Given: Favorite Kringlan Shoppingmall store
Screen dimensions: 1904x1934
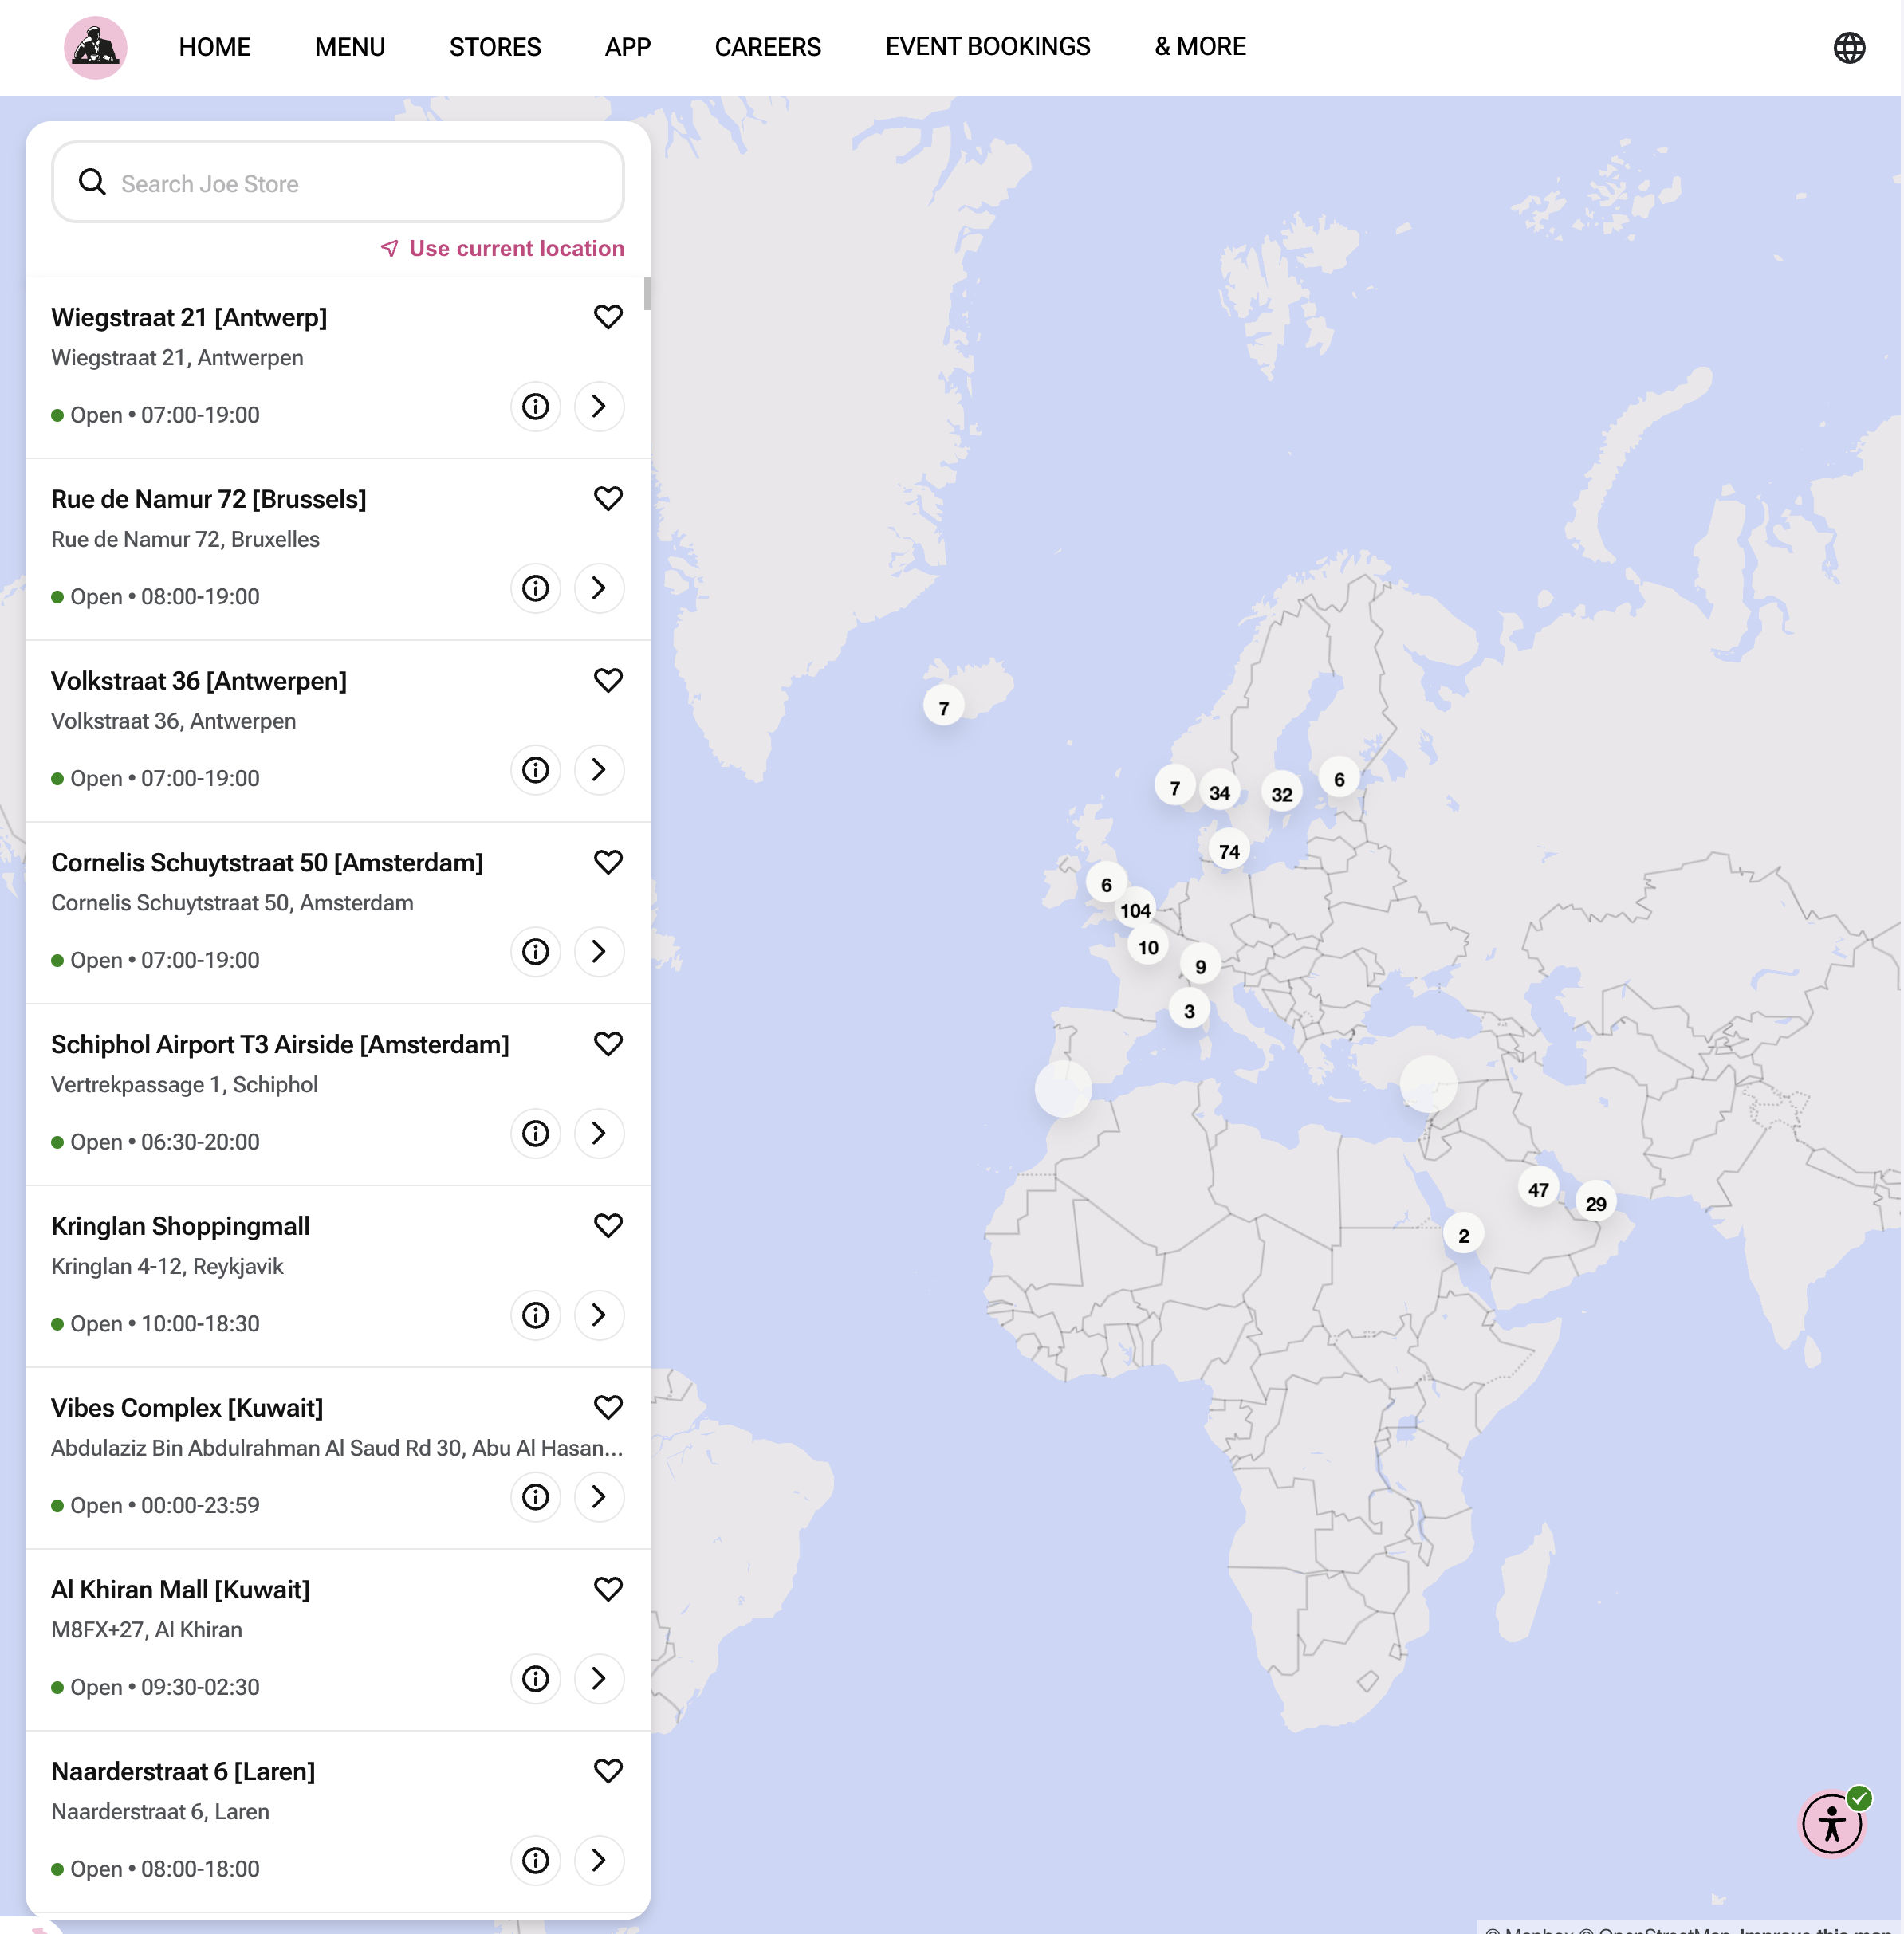Looking at the screenshot, I should 608,1226.
